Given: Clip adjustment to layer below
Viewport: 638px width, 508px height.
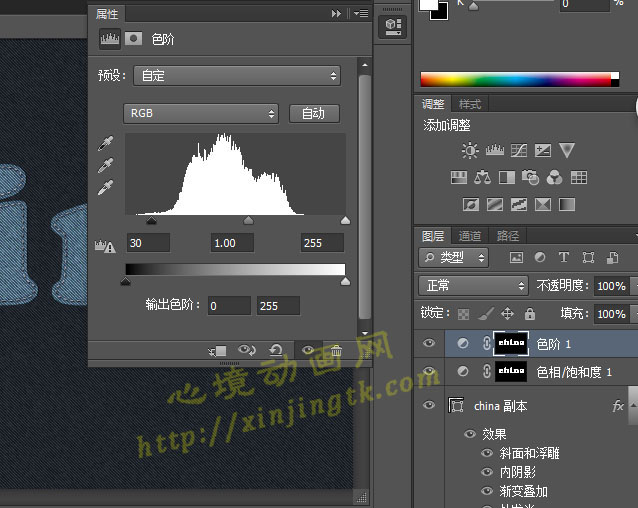Looking at the screenshot, I should pyautogui.click(x=218, y=351).
